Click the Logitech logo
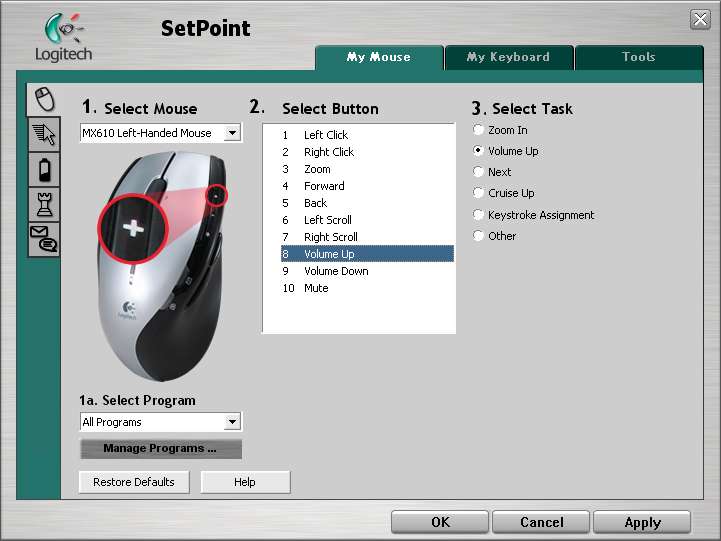The width and height of the screenshot is (721, 541). 63,37
